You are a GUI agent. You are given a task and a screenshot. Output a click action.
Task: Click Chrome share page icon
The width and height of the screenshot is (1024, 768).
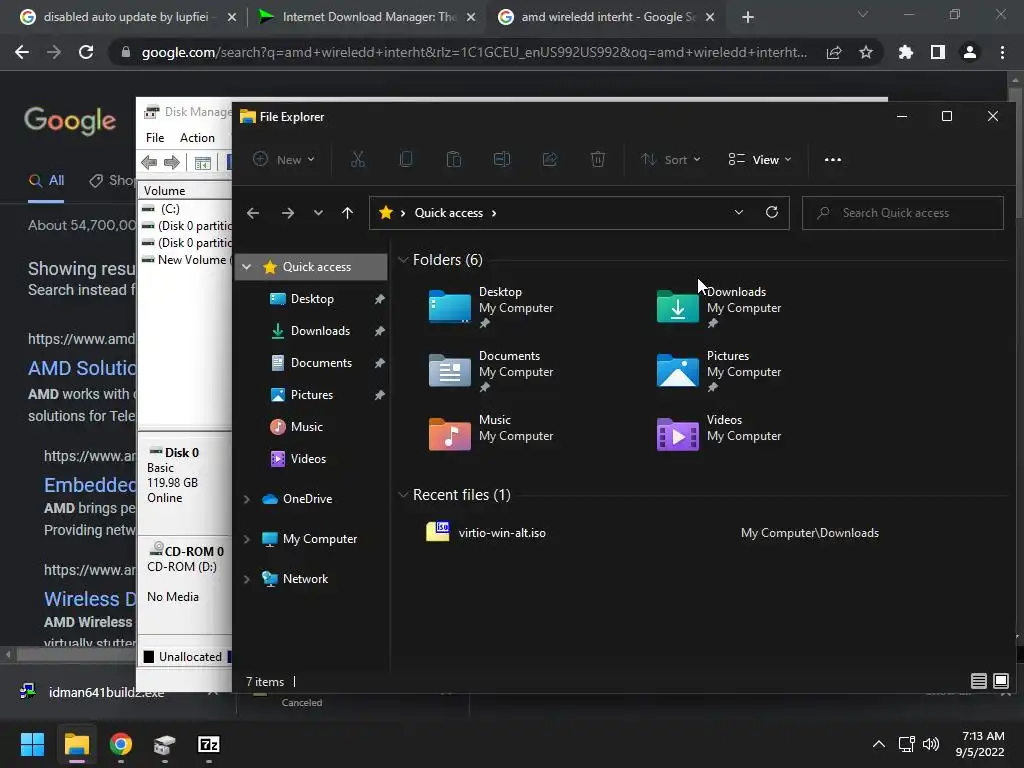click(833, 52)
